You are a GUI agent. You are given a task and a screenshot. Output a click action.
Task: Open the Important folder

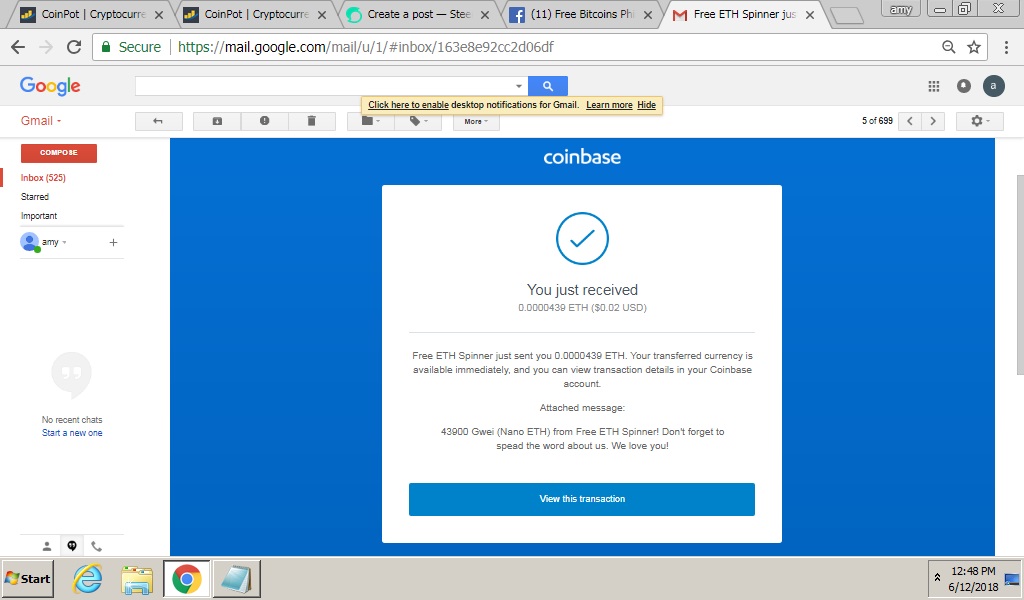(39, 215)
